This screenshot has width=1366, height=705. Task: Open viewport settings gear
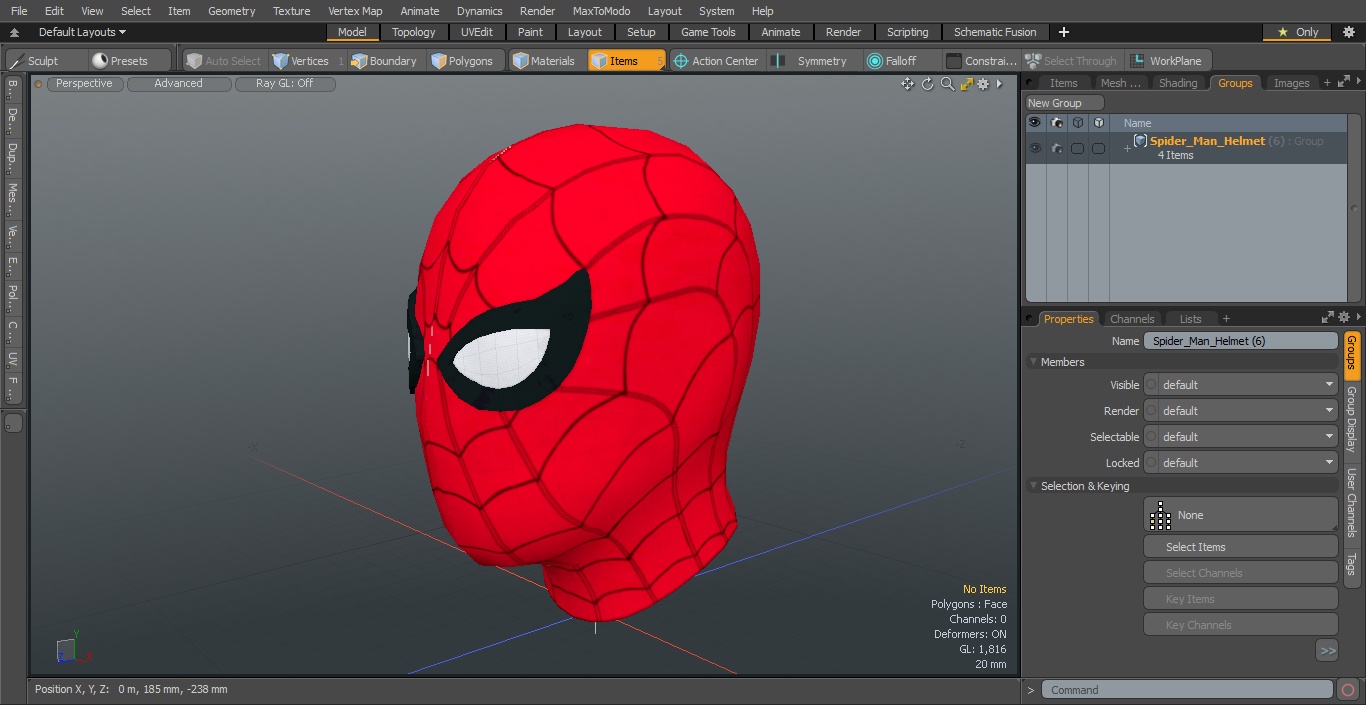click(983, 84)
